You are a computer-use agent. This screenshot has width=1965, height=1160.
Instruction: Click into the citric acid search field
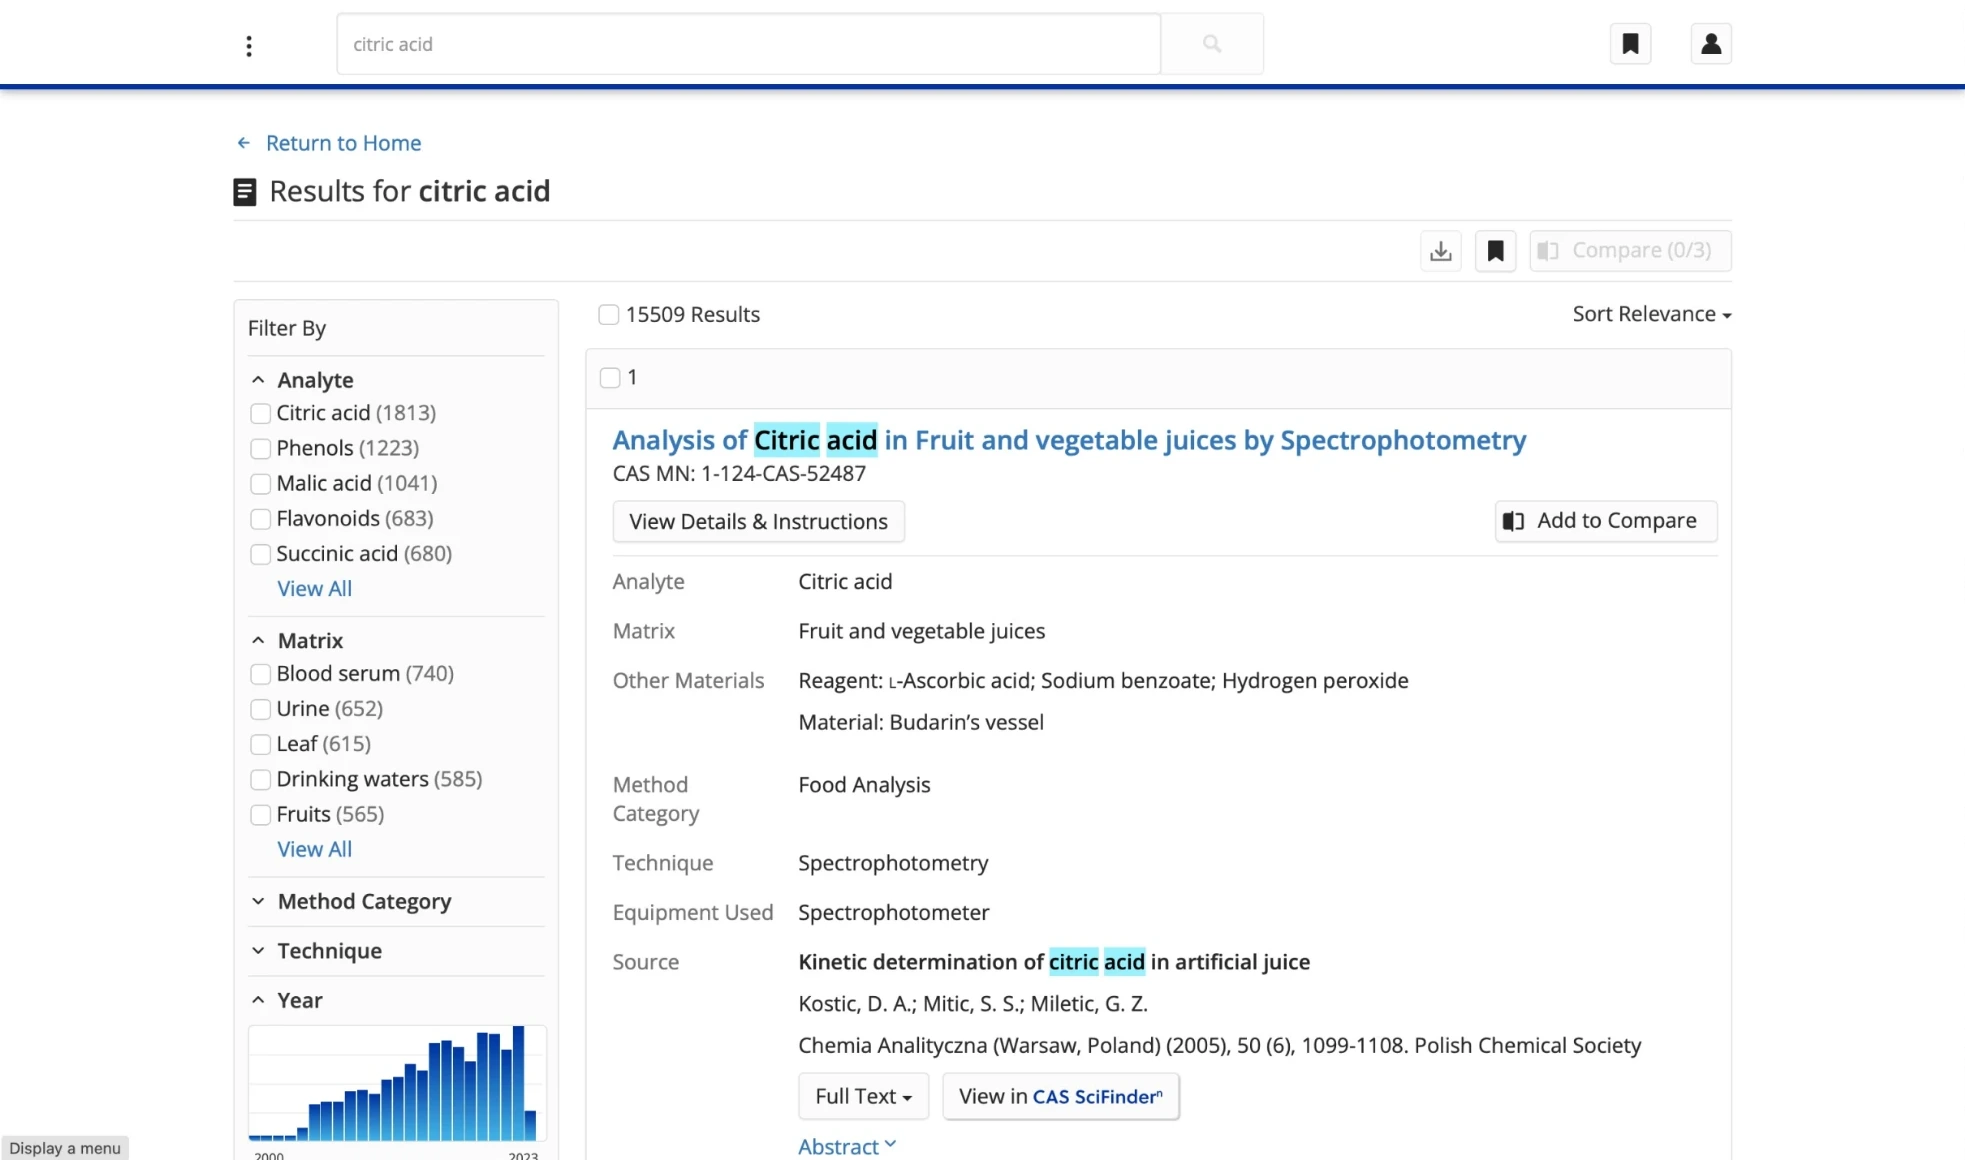click(x=748, y=44)
